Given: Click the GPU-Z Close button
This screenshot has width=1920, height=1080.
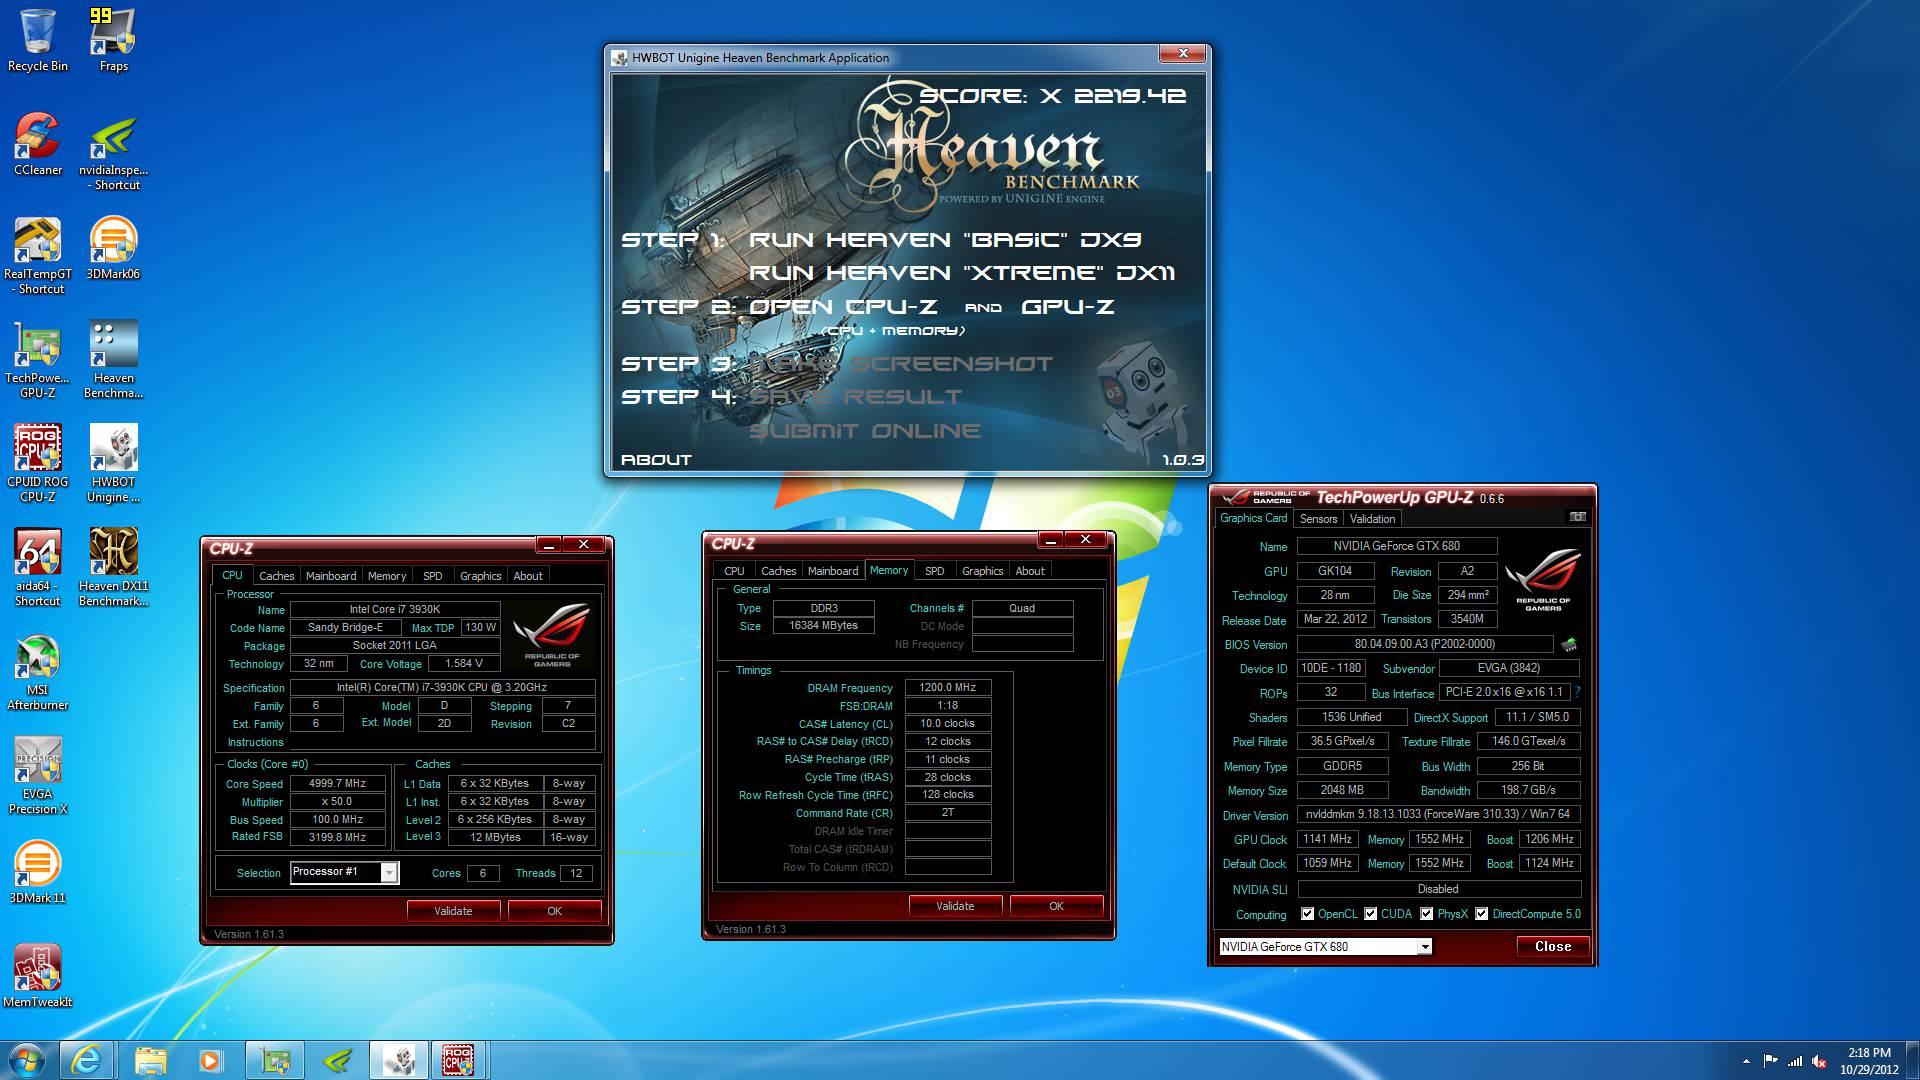Looking at the screenshot, I should point(1553,946).
